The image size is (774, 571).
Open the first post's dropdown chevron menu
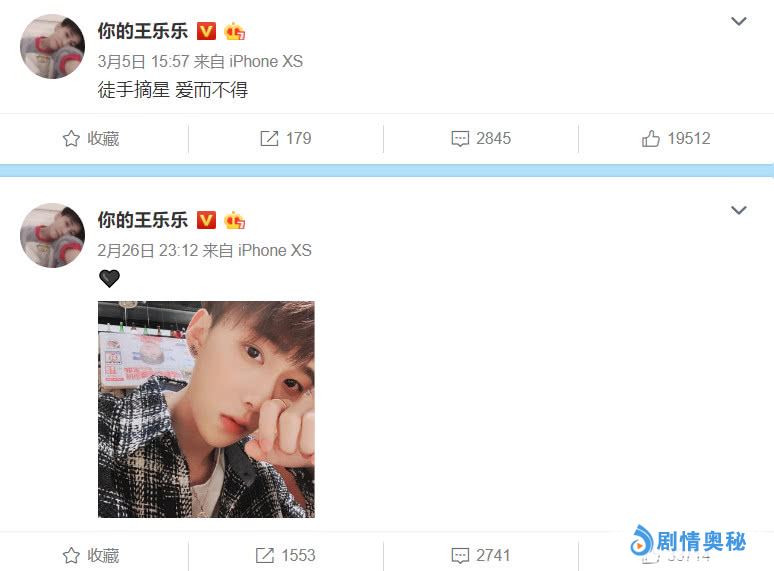[x=738, y=21]
